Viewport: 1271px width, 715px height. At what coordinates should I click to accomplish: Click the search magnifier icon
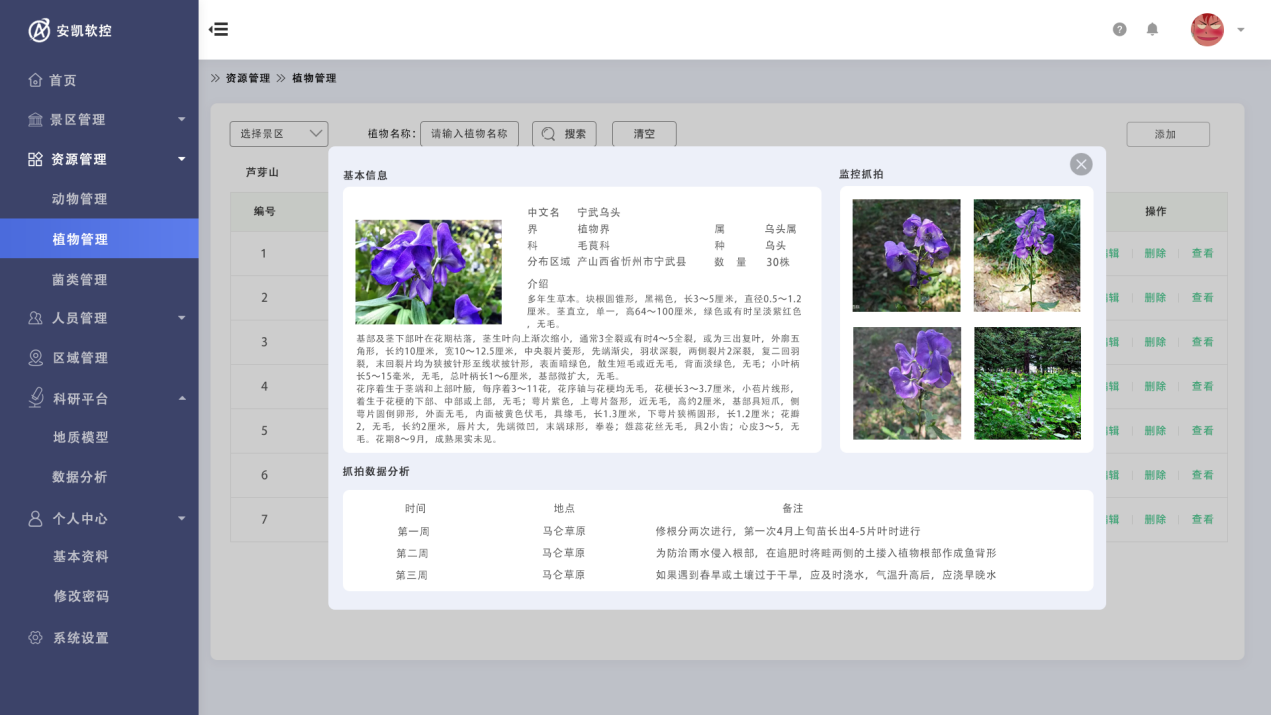549,134
